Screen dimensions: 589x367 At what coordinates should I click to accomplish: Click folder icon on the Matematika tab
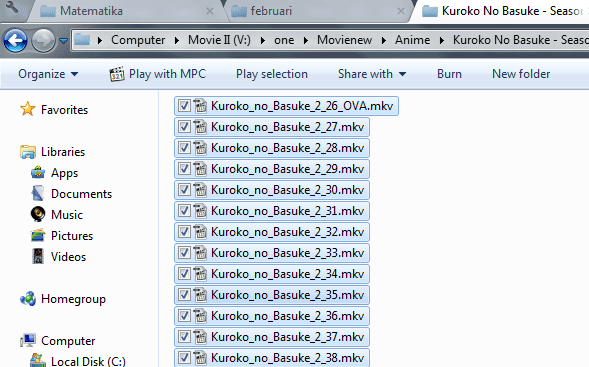click(x=48, y=11)
